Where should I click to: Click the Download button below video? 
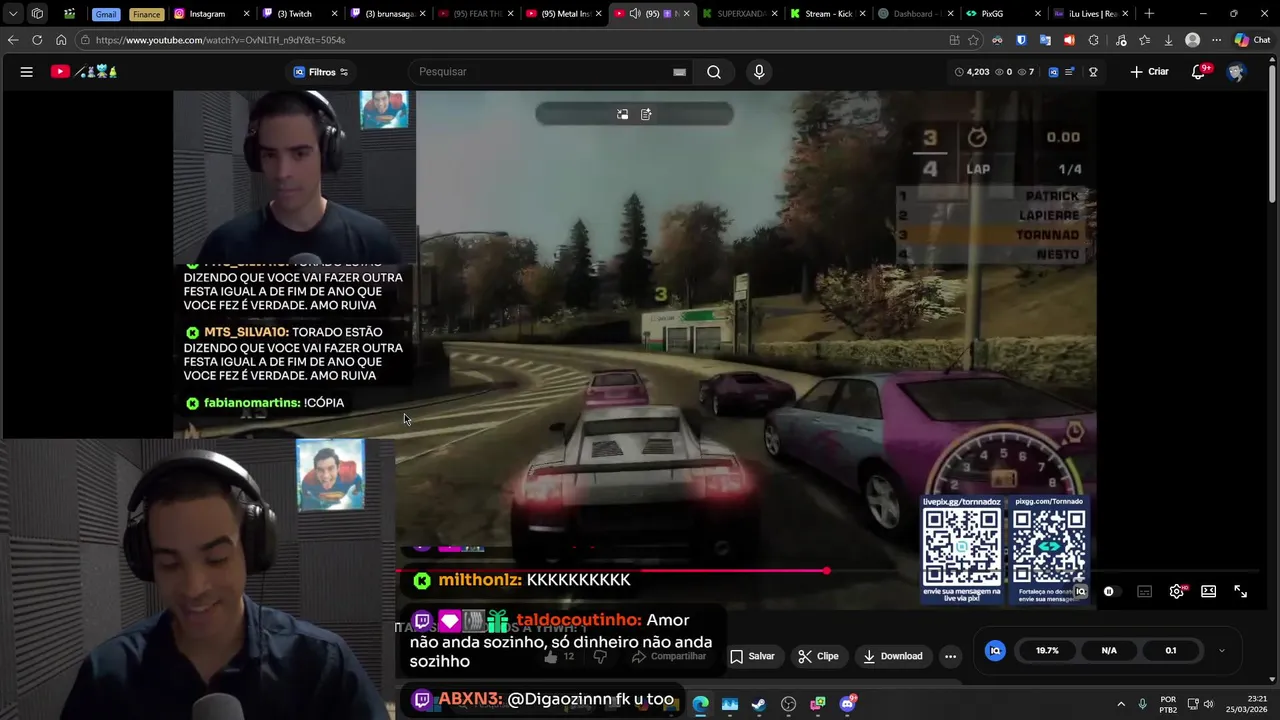pos(893,656)
